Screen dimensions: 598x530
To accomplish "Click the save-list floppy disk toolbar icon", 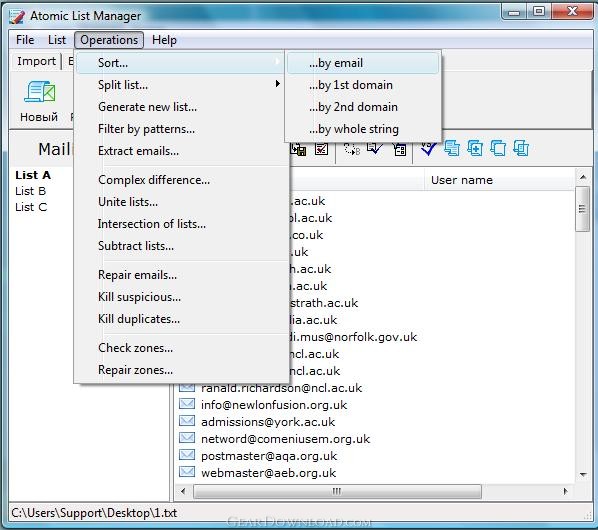I will (298, 149).
